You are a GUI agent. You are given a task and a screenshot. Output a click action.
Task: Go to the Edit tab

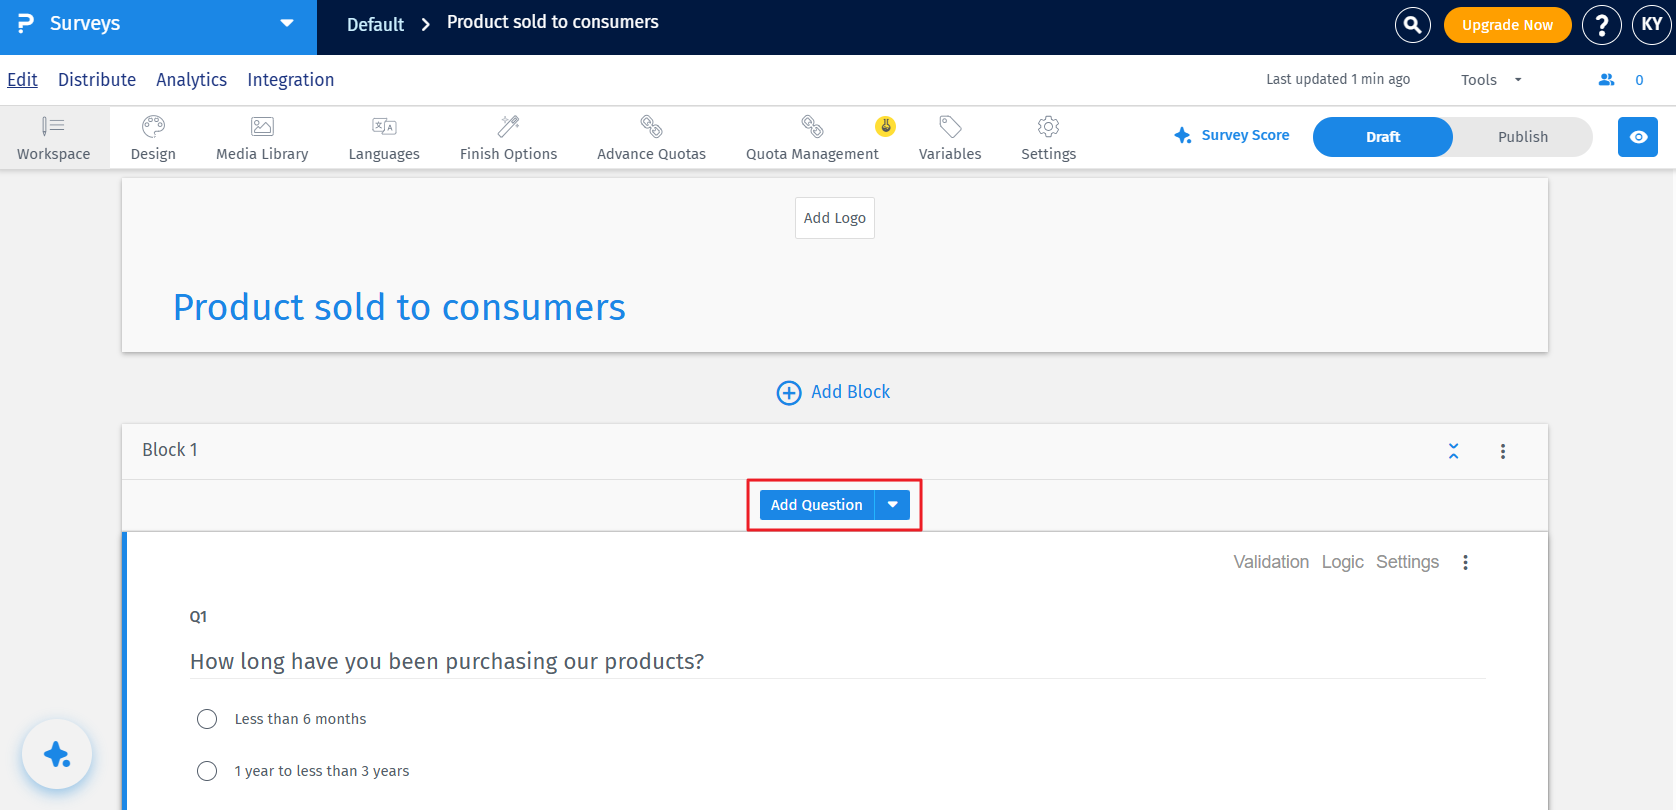pyautogui.click(x=22, y=80)
